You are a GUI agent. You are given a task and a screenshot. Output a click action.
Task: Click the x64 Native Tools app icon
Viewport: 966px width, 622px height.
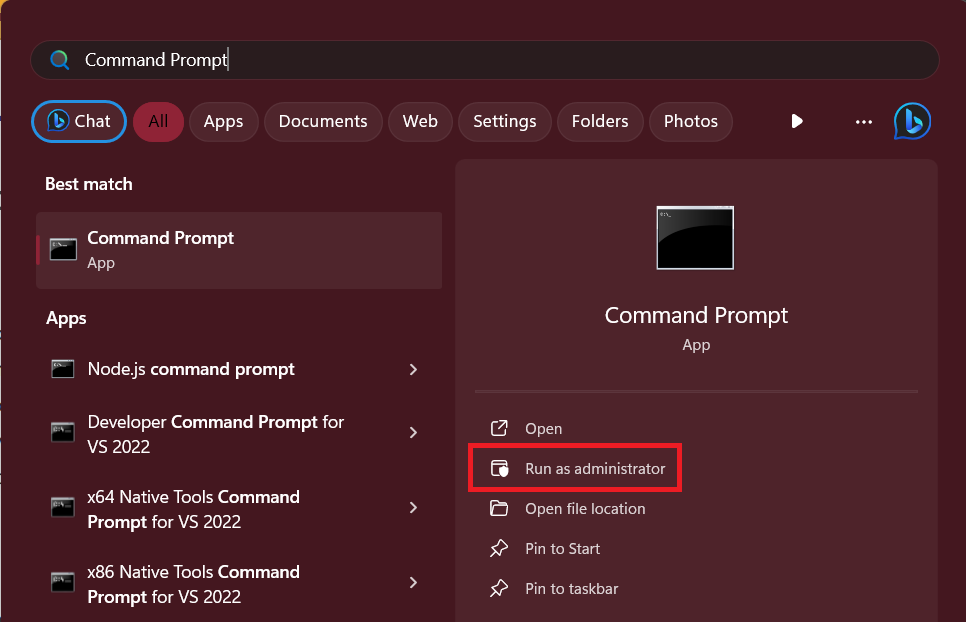(63, 508)
